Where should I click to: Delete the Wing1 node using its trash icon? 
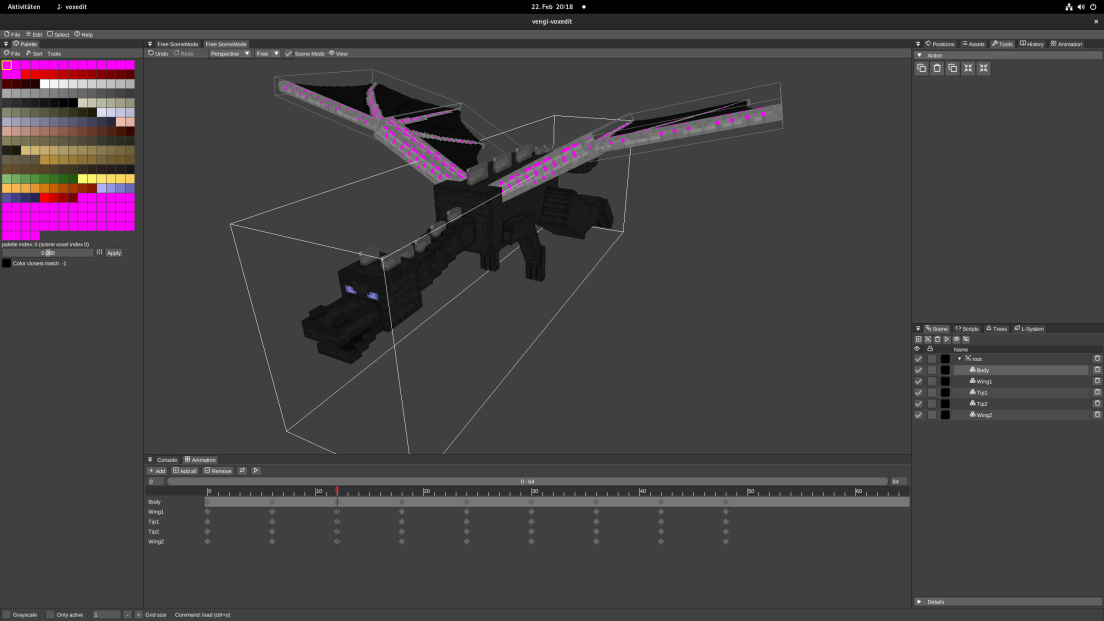pyautogui.click(x=1097, y=381)
